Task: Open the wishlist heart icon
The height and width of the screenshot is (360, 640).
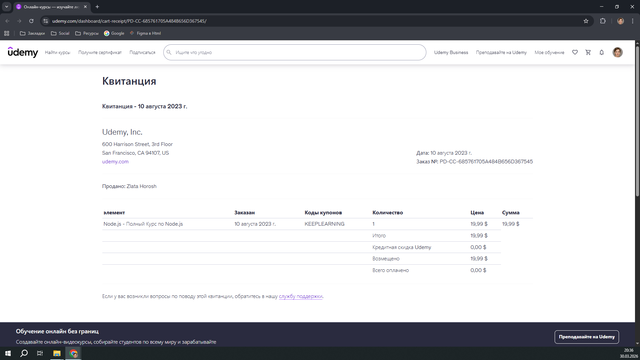Action: click(x=575, y=52)
